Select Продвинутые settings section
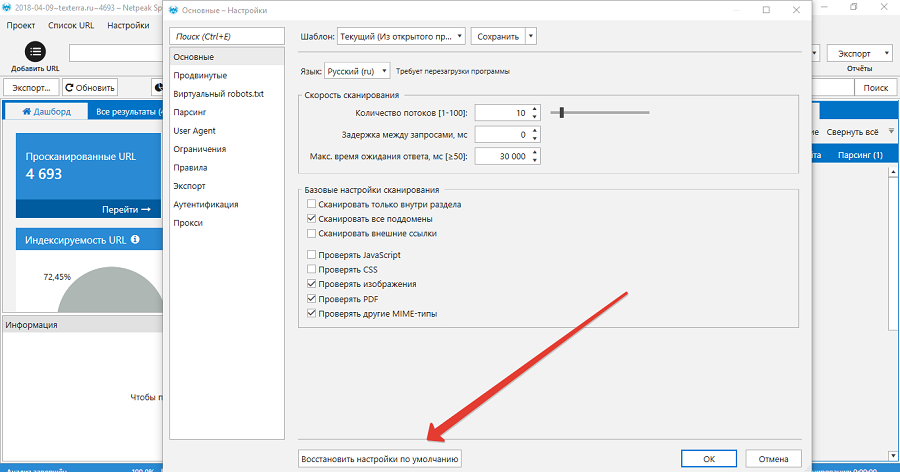Screen dimensions: 900x472 (x=227, y=75)
